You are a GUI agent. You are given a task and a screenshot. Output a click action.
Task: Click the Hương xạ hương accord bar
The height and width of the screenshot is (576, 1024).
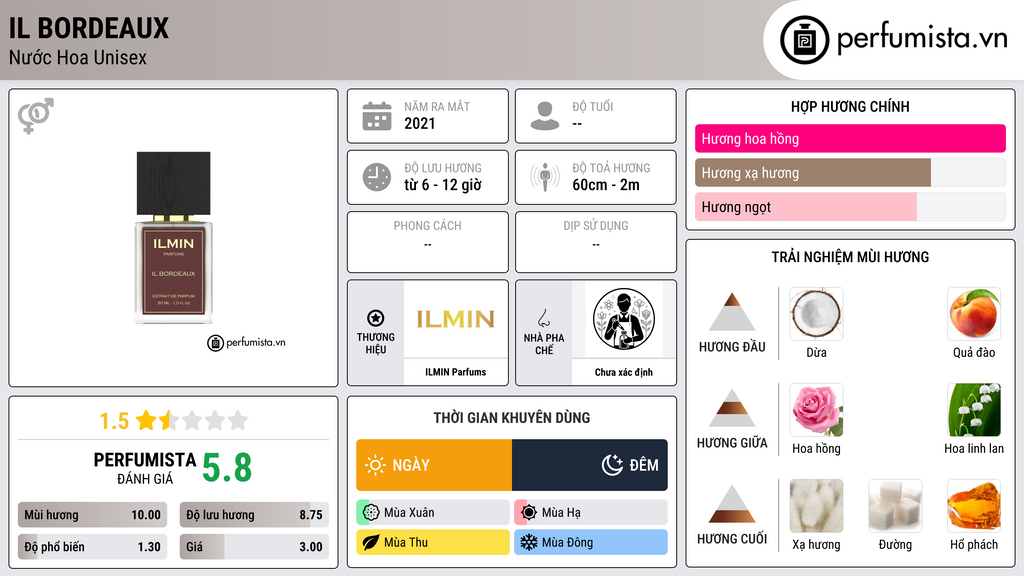click(x=850, y=173)
